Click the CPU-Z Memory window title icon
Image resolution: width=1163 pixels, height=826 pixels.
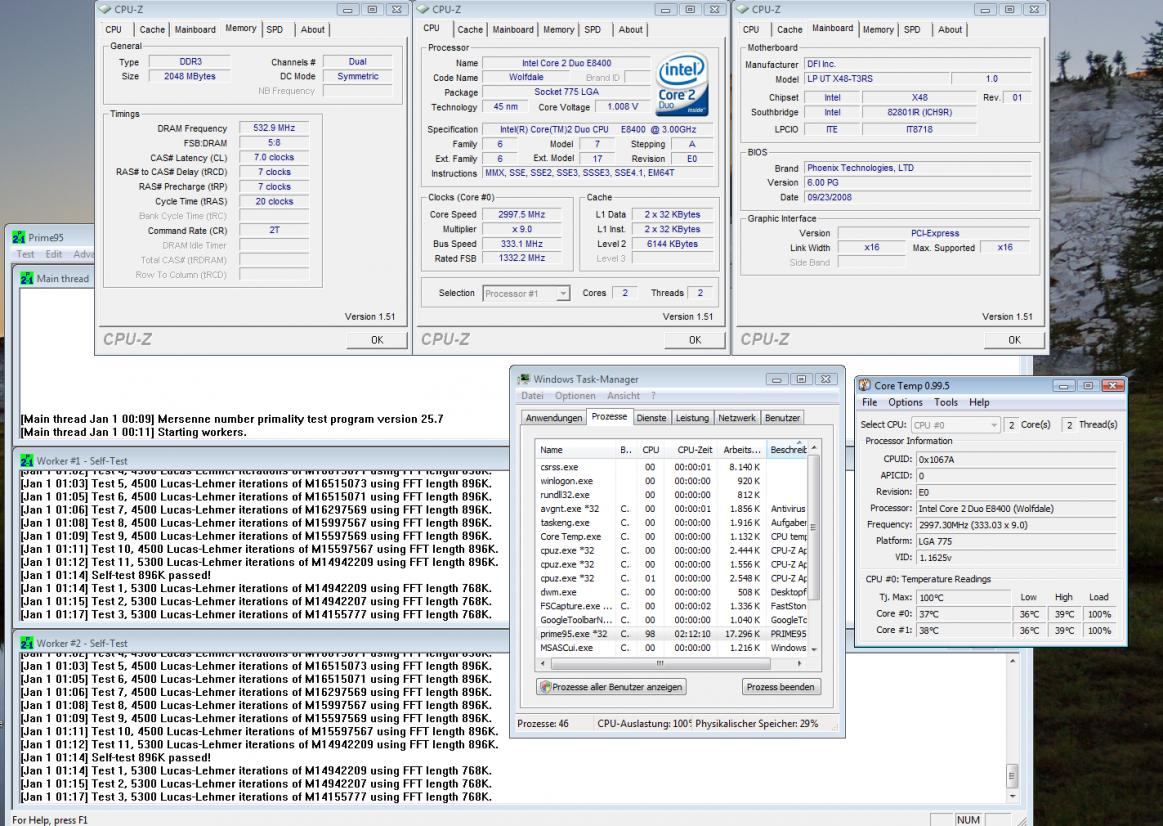[105, 10]
